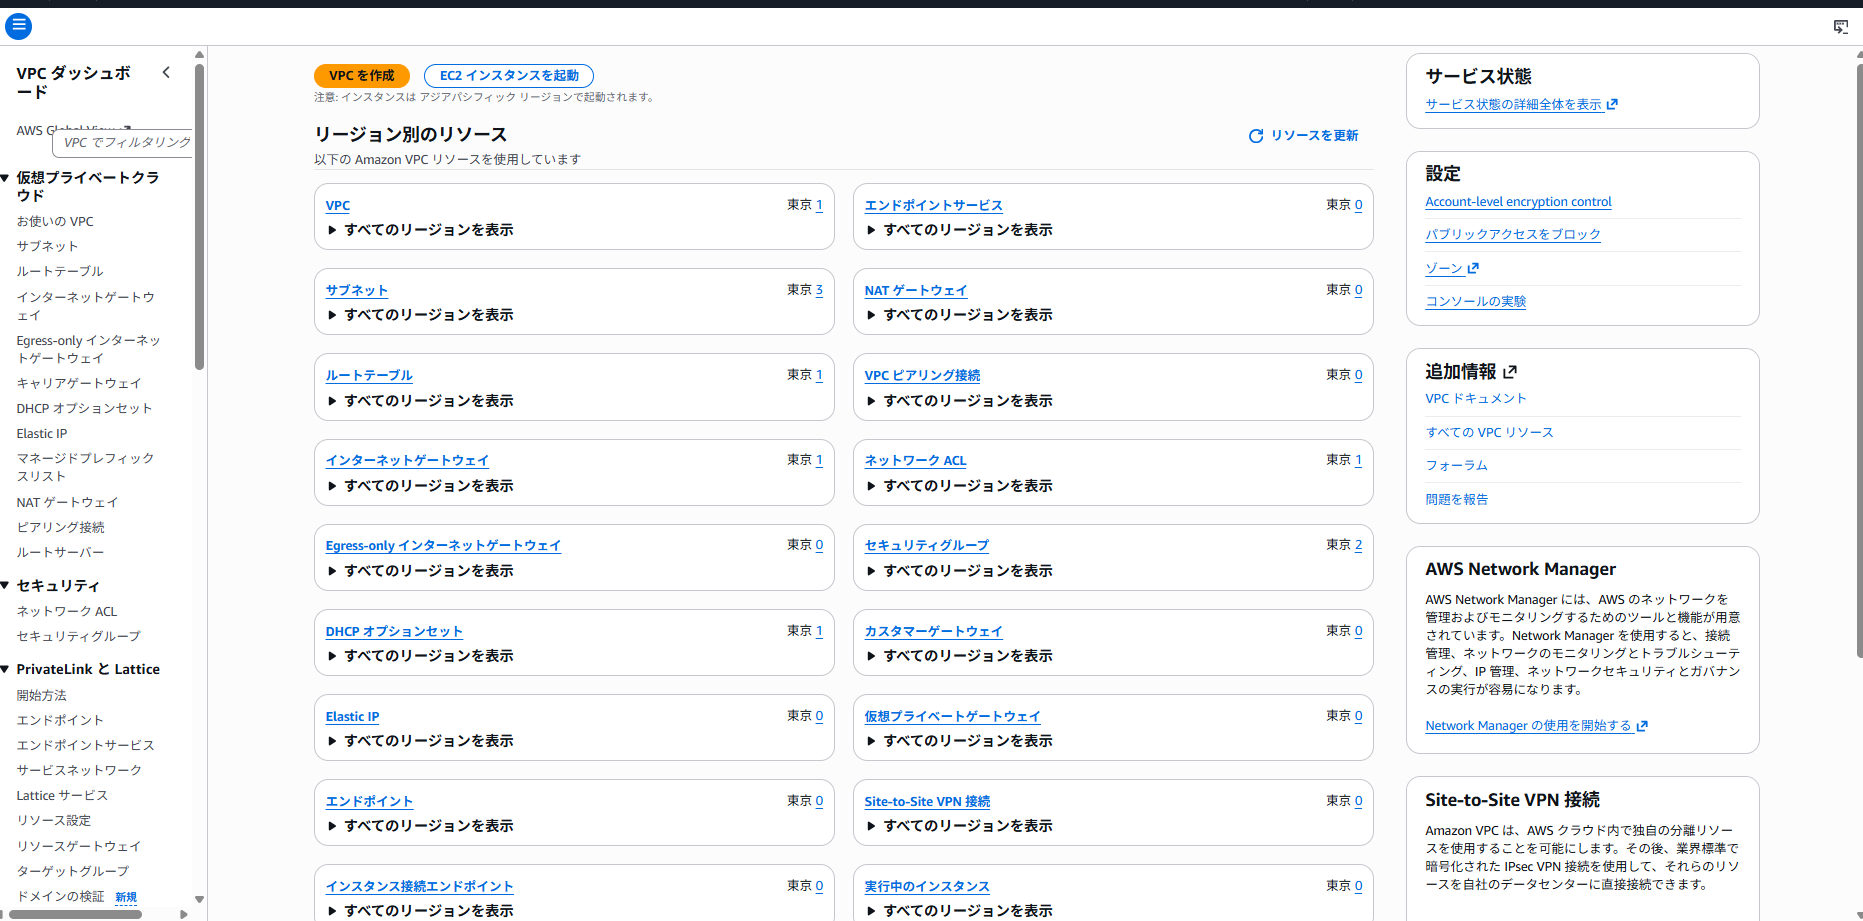This screenshot has height=921, width=1863.
Task: Open the フォーラム link
Action: (x=1456, y=466)
